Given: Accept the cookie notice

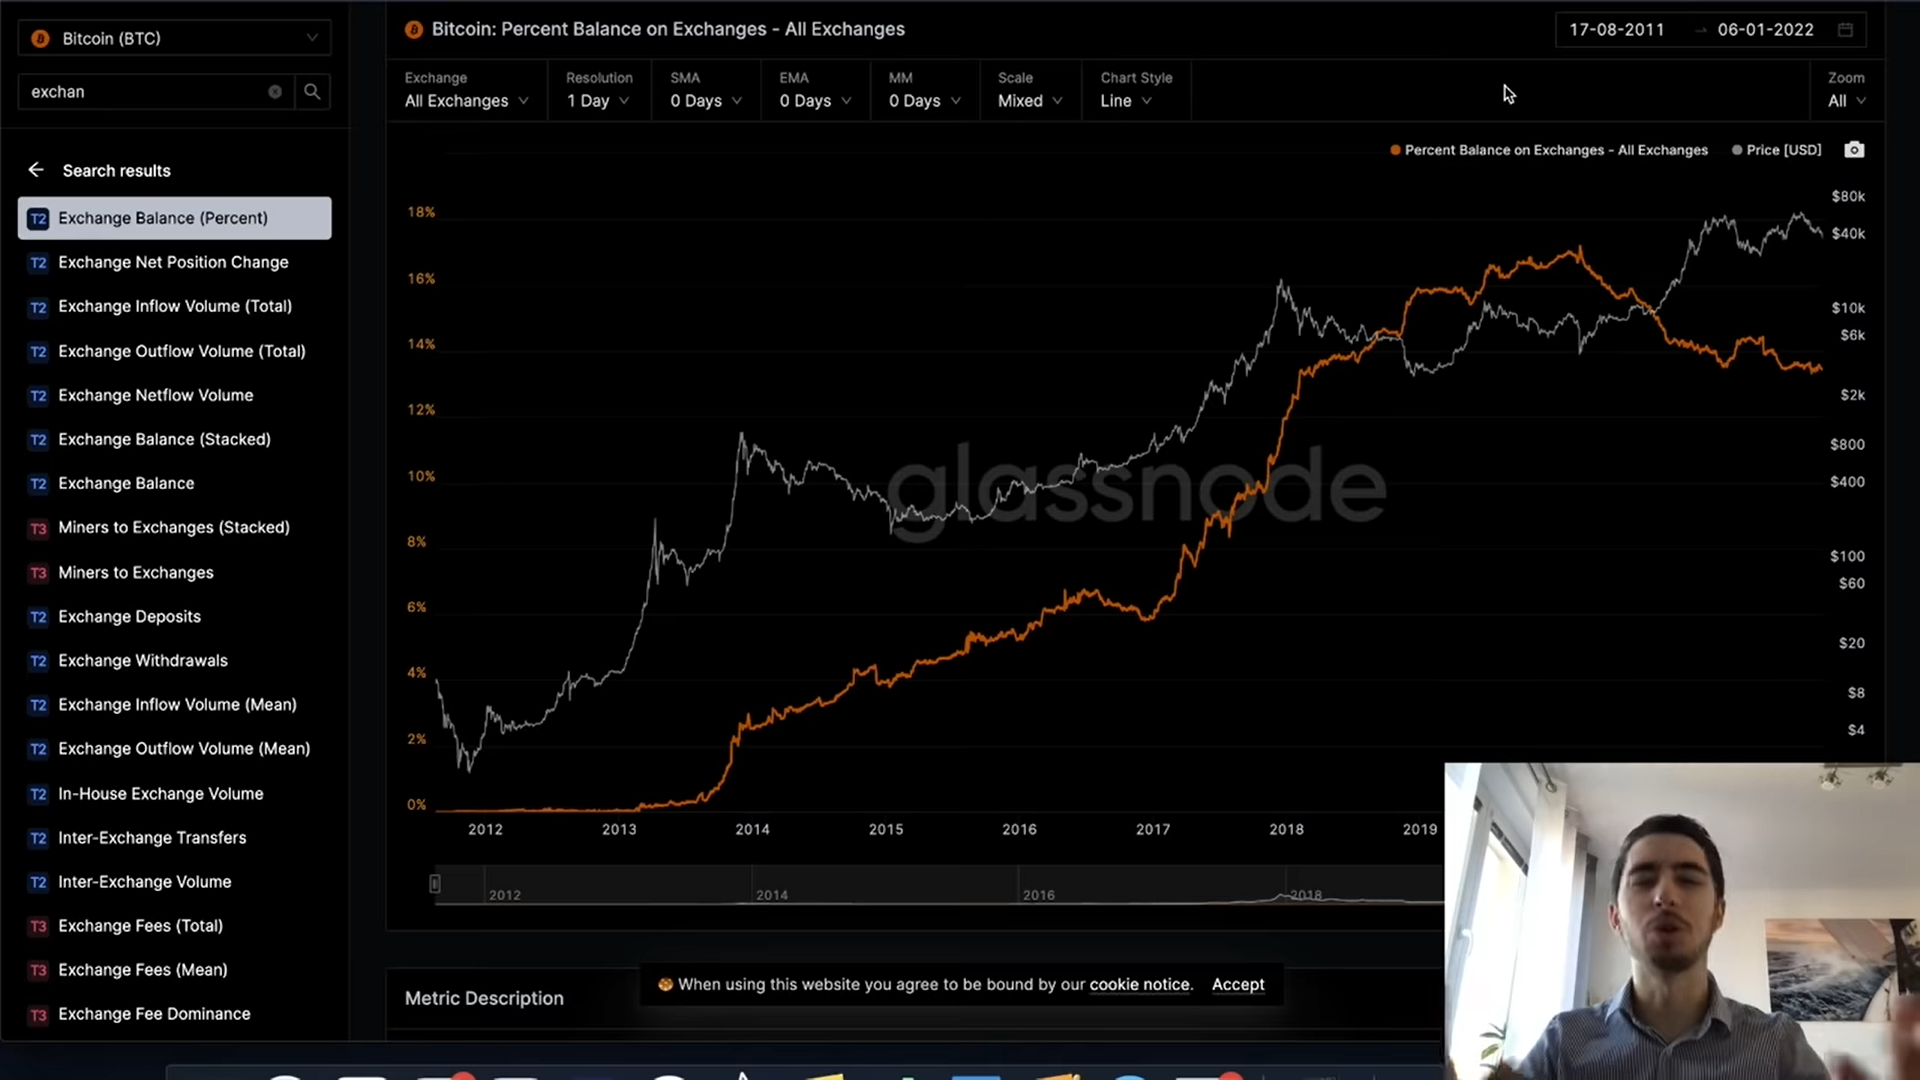Looking at the screenshot, I should coord(1238,984).
